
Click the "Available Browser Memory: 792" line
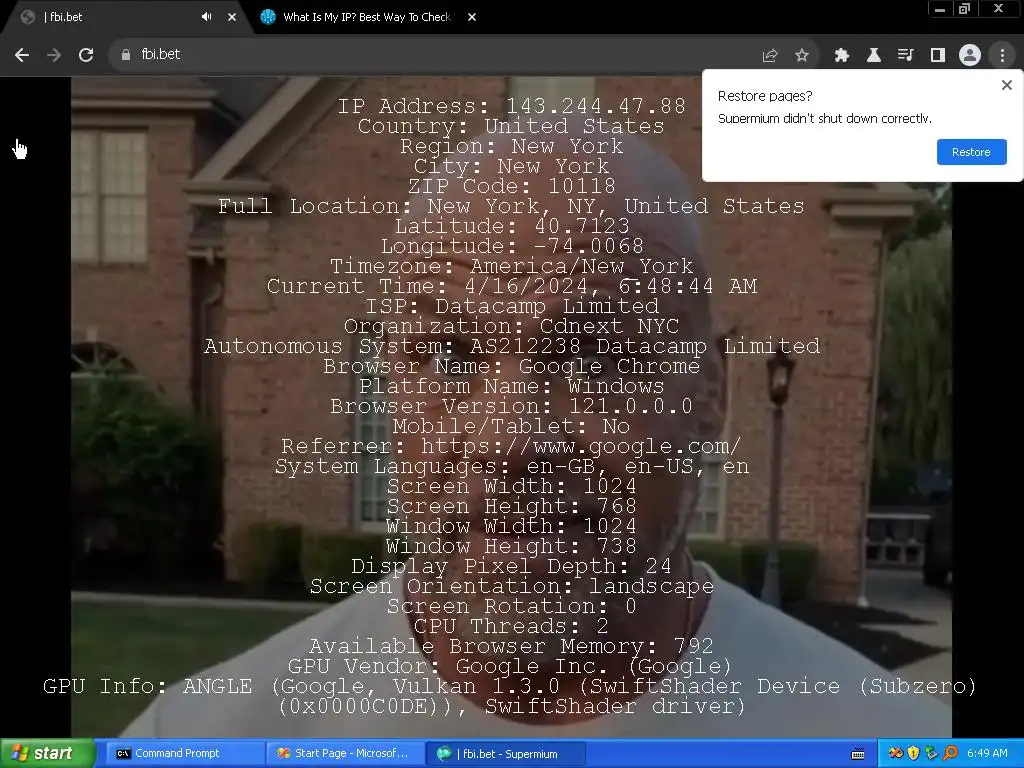click(511, 647)
